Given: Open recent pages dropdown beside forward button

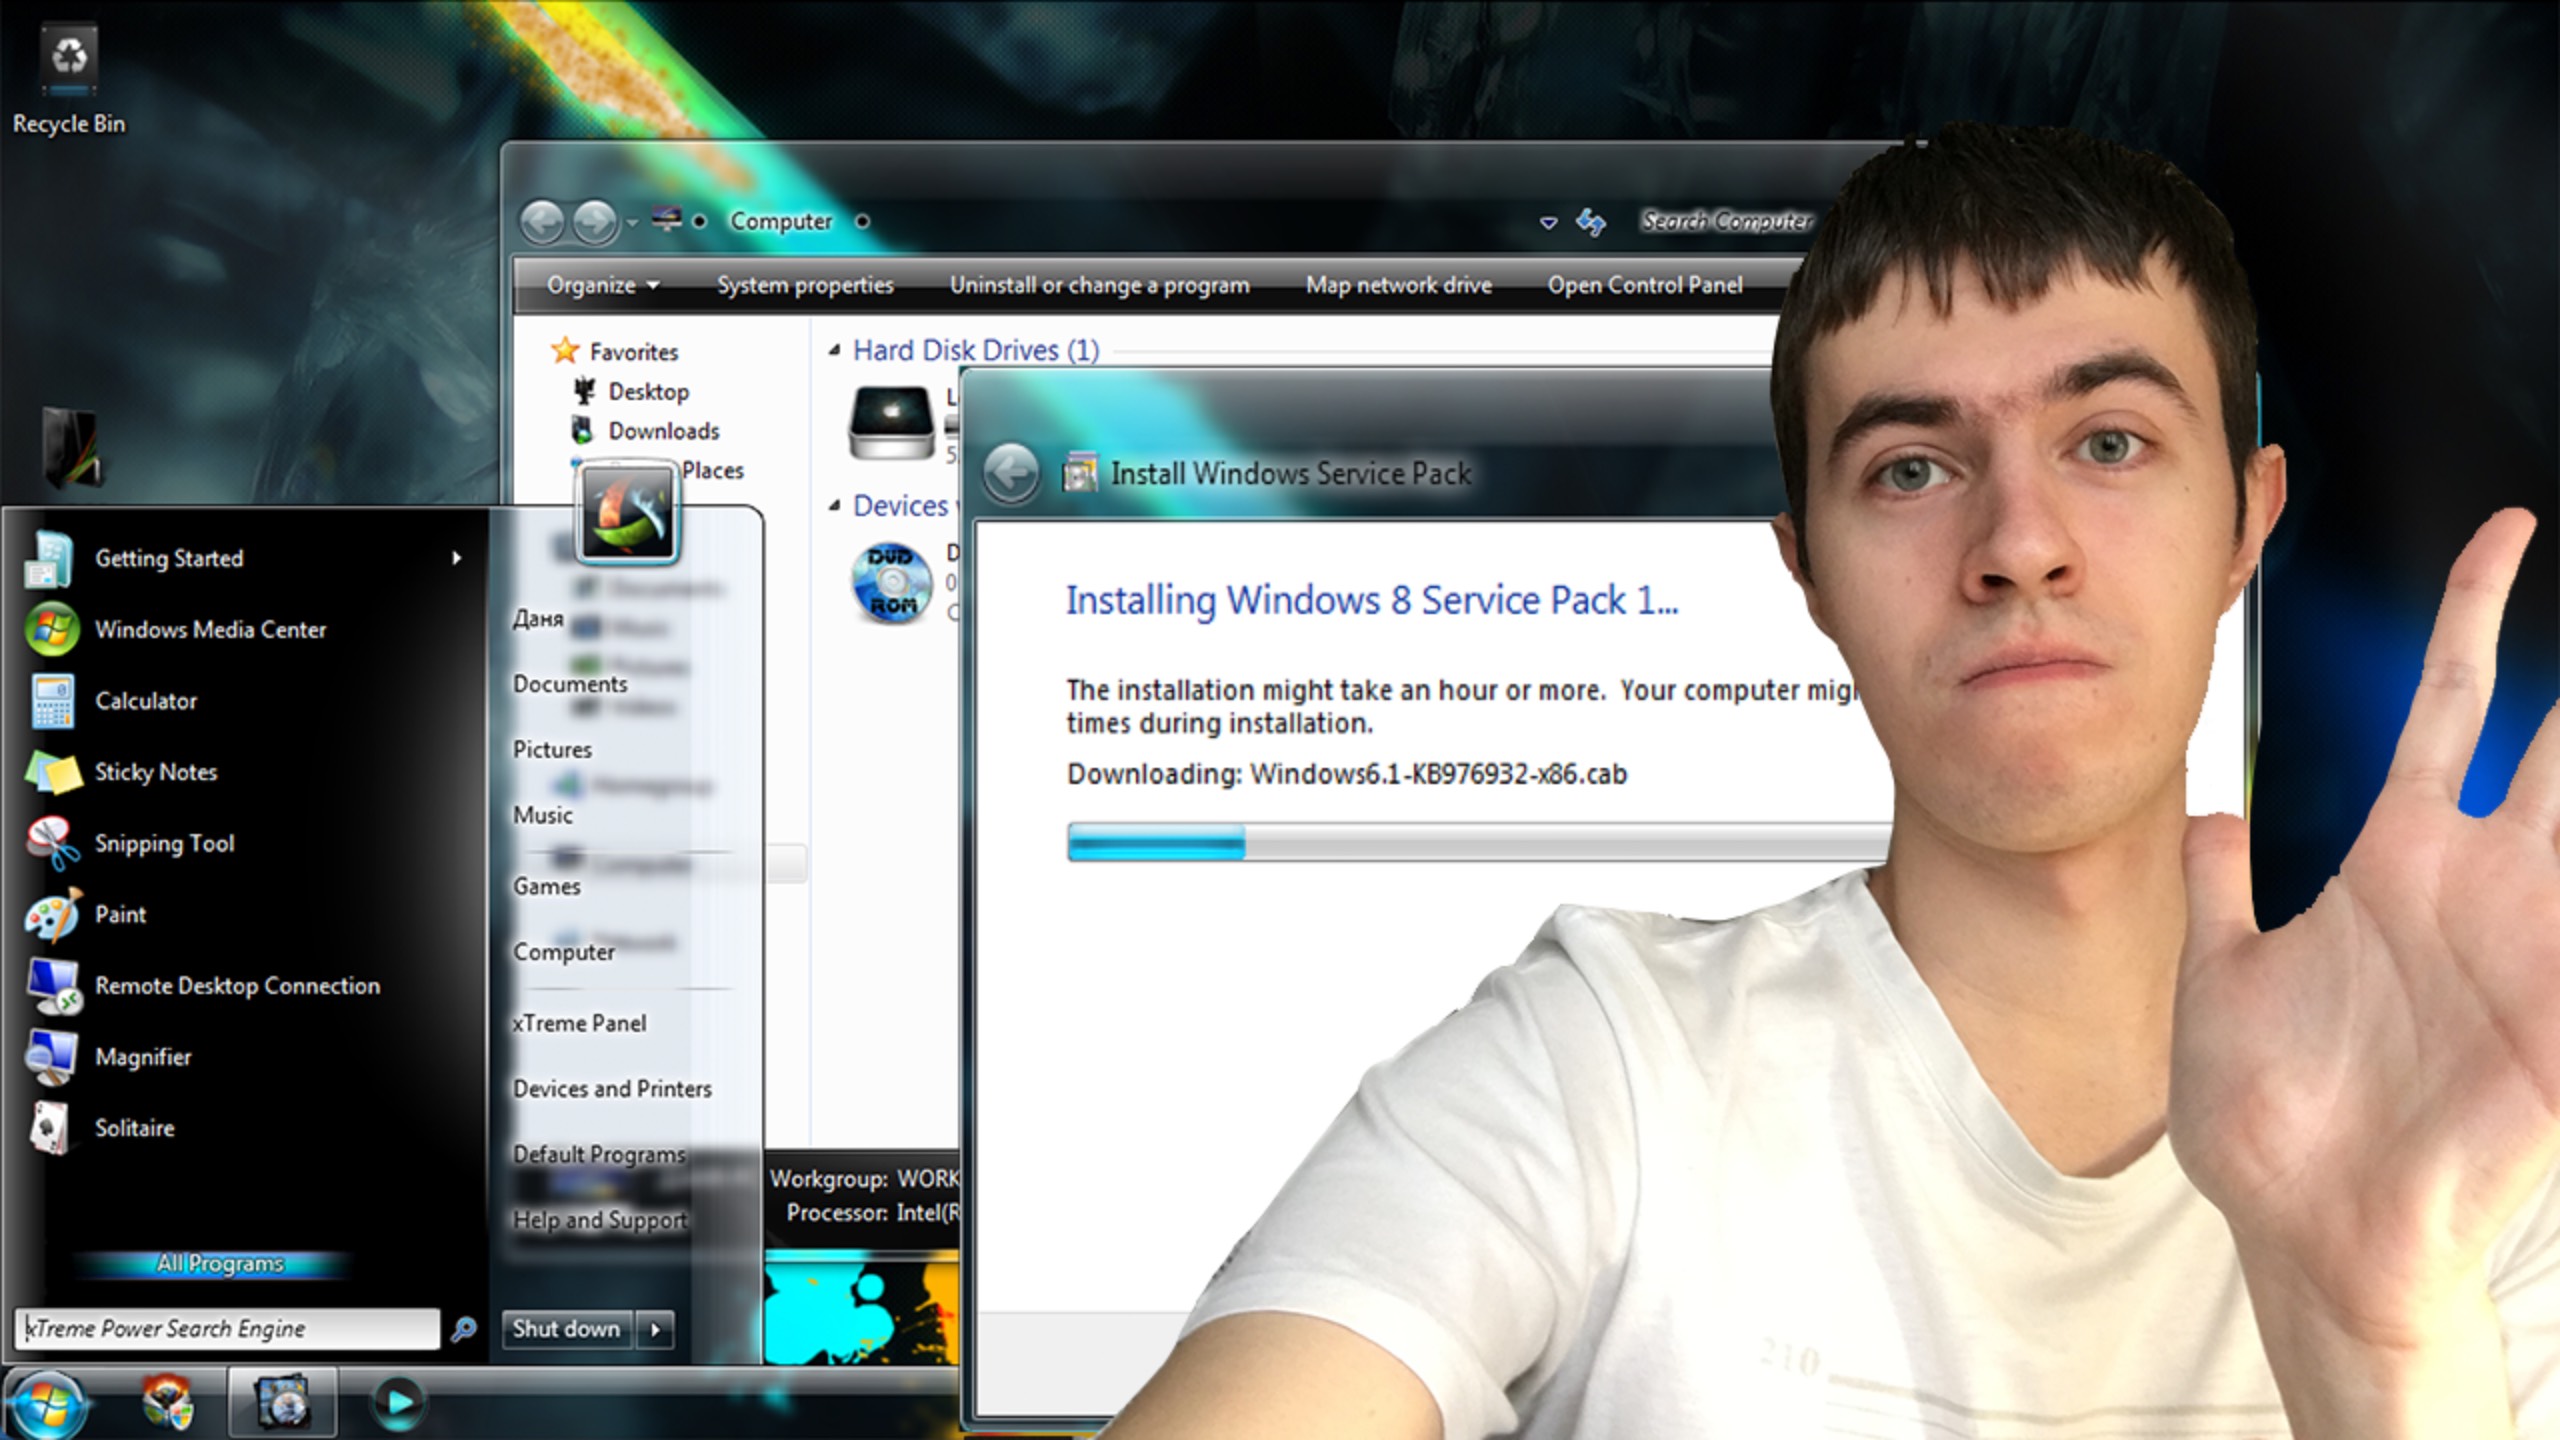Looking at the screenshot, I should [x=632, y=222].
